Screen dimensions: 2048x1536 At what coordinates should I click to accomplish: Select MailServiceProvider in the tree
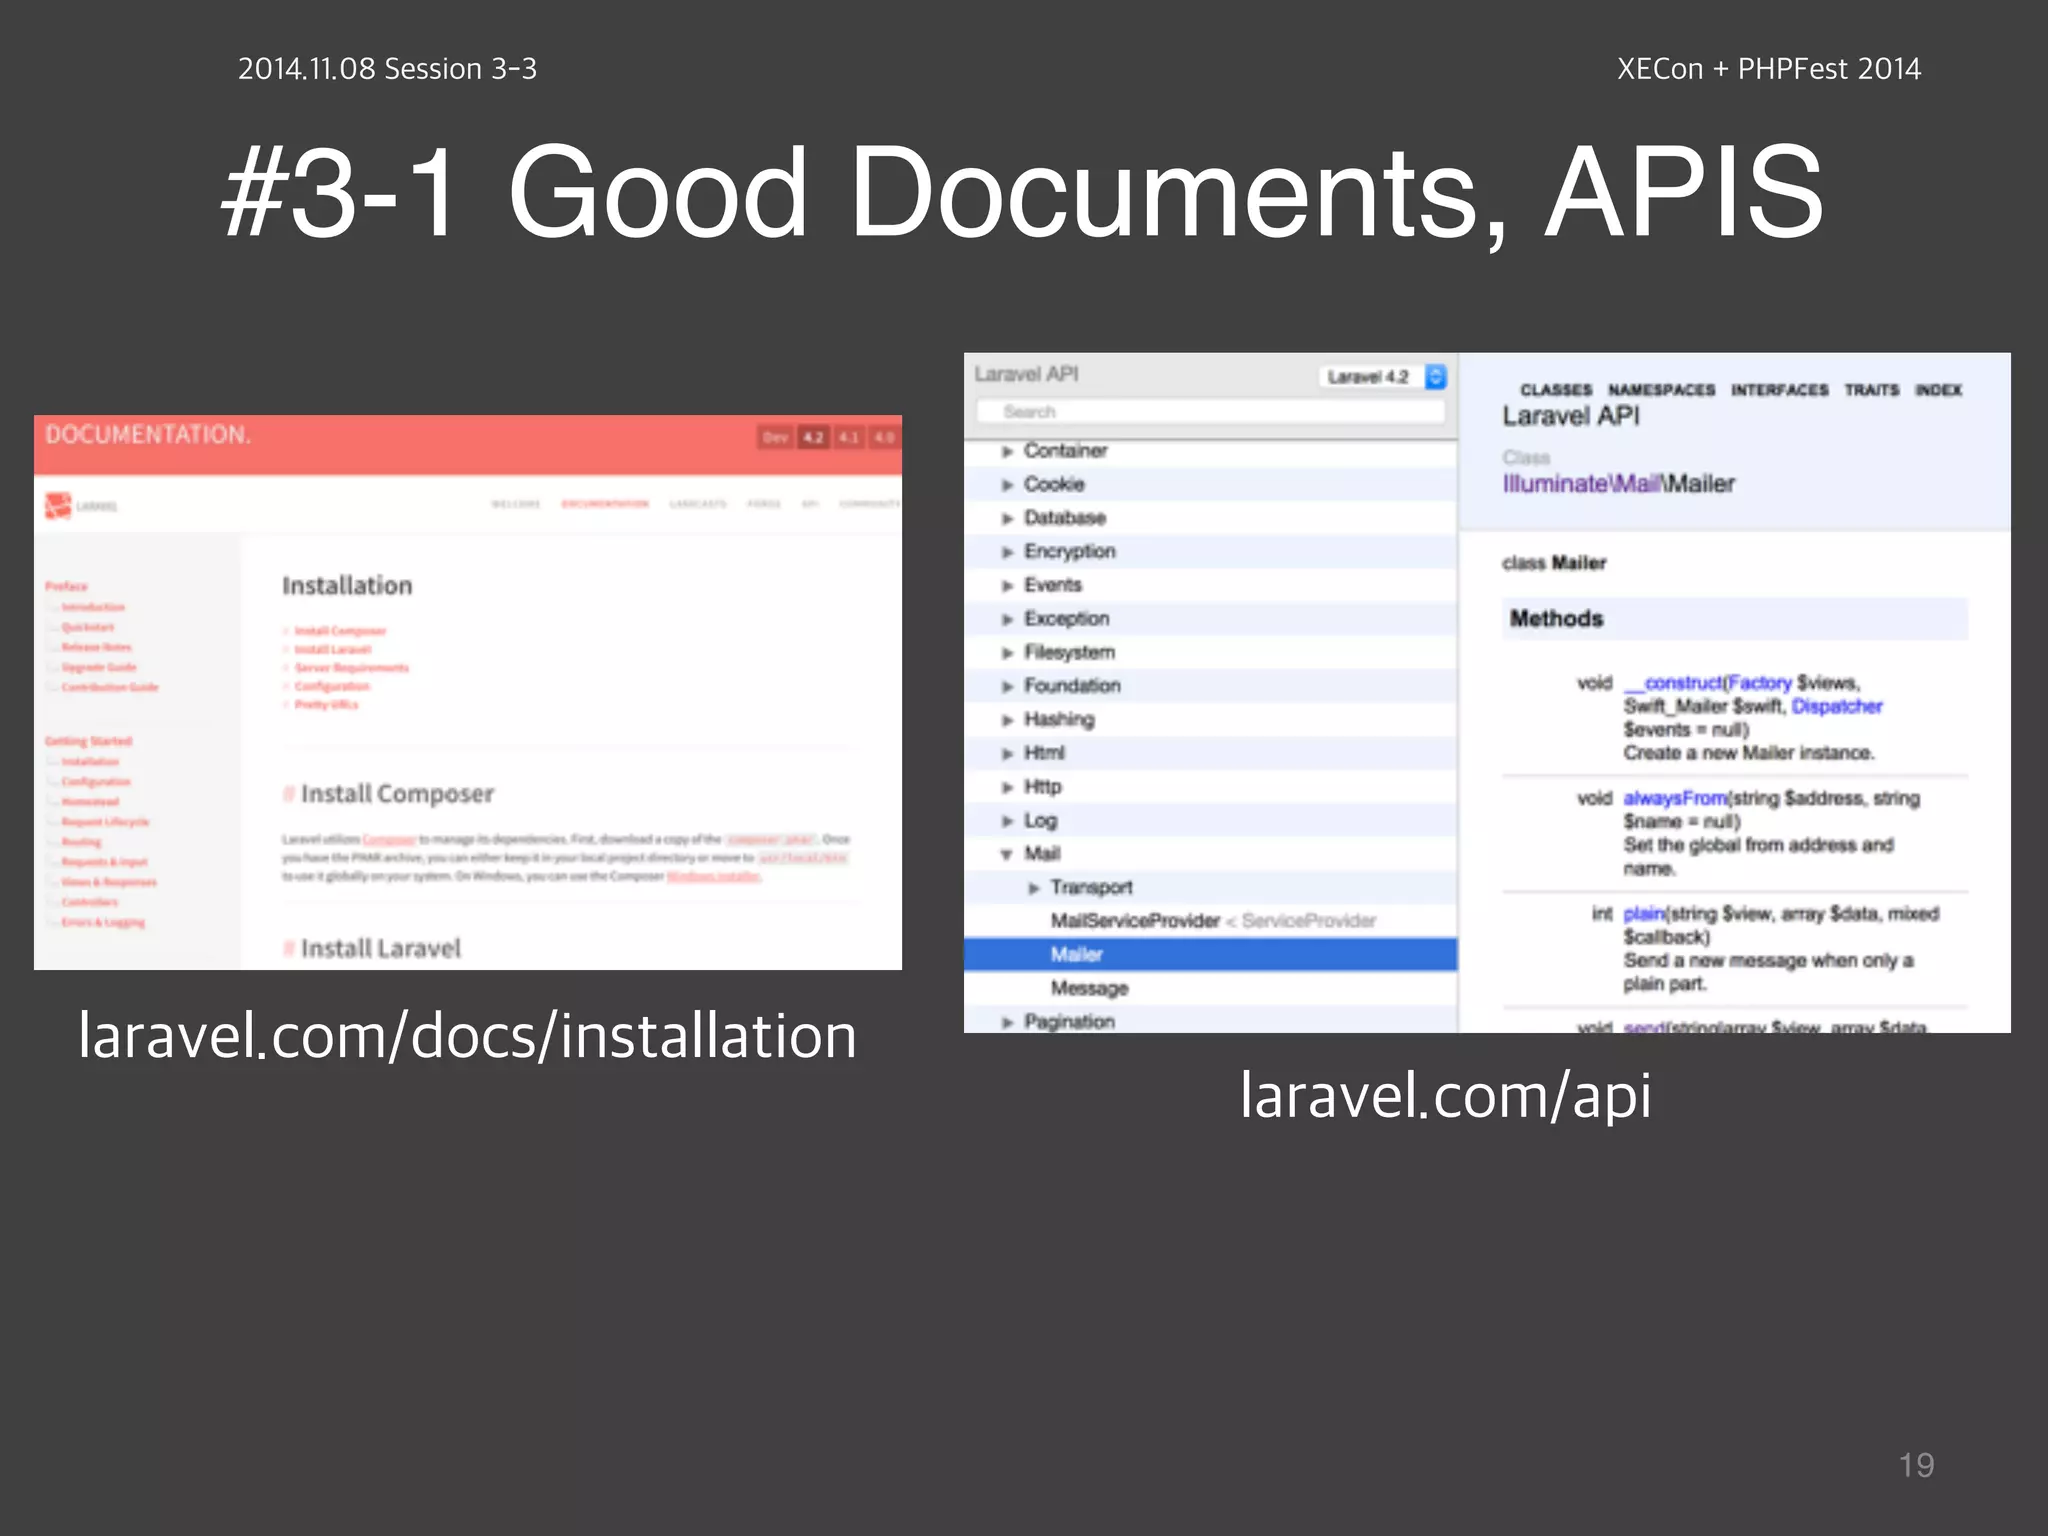tap(1135, 921)
